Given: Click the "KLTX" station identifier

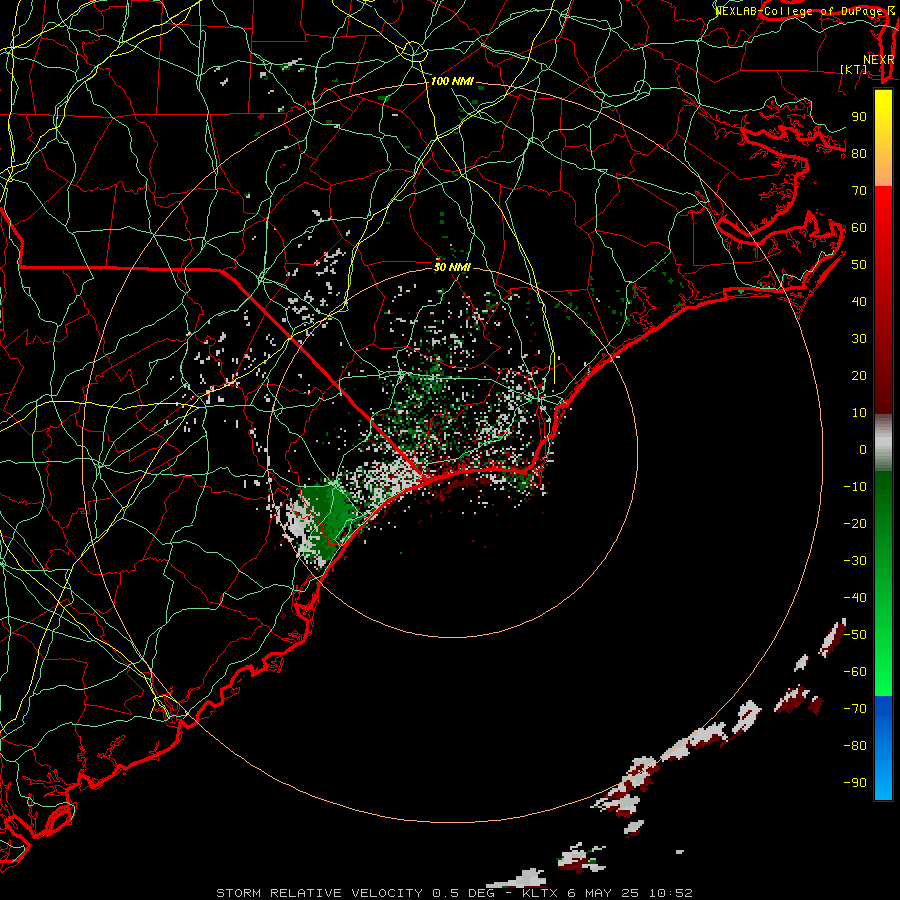Looking at the screenshot, I should (540, 893).
